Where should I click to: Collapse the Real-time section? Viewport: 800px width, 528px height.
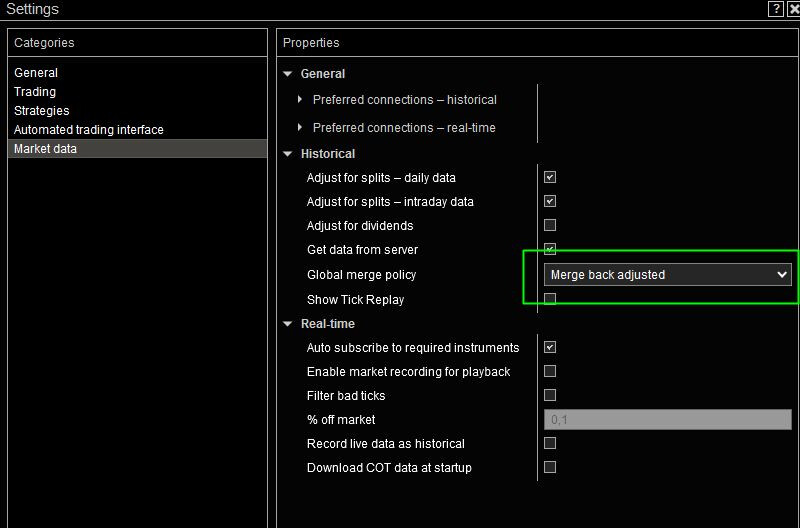tap(288, 324)
